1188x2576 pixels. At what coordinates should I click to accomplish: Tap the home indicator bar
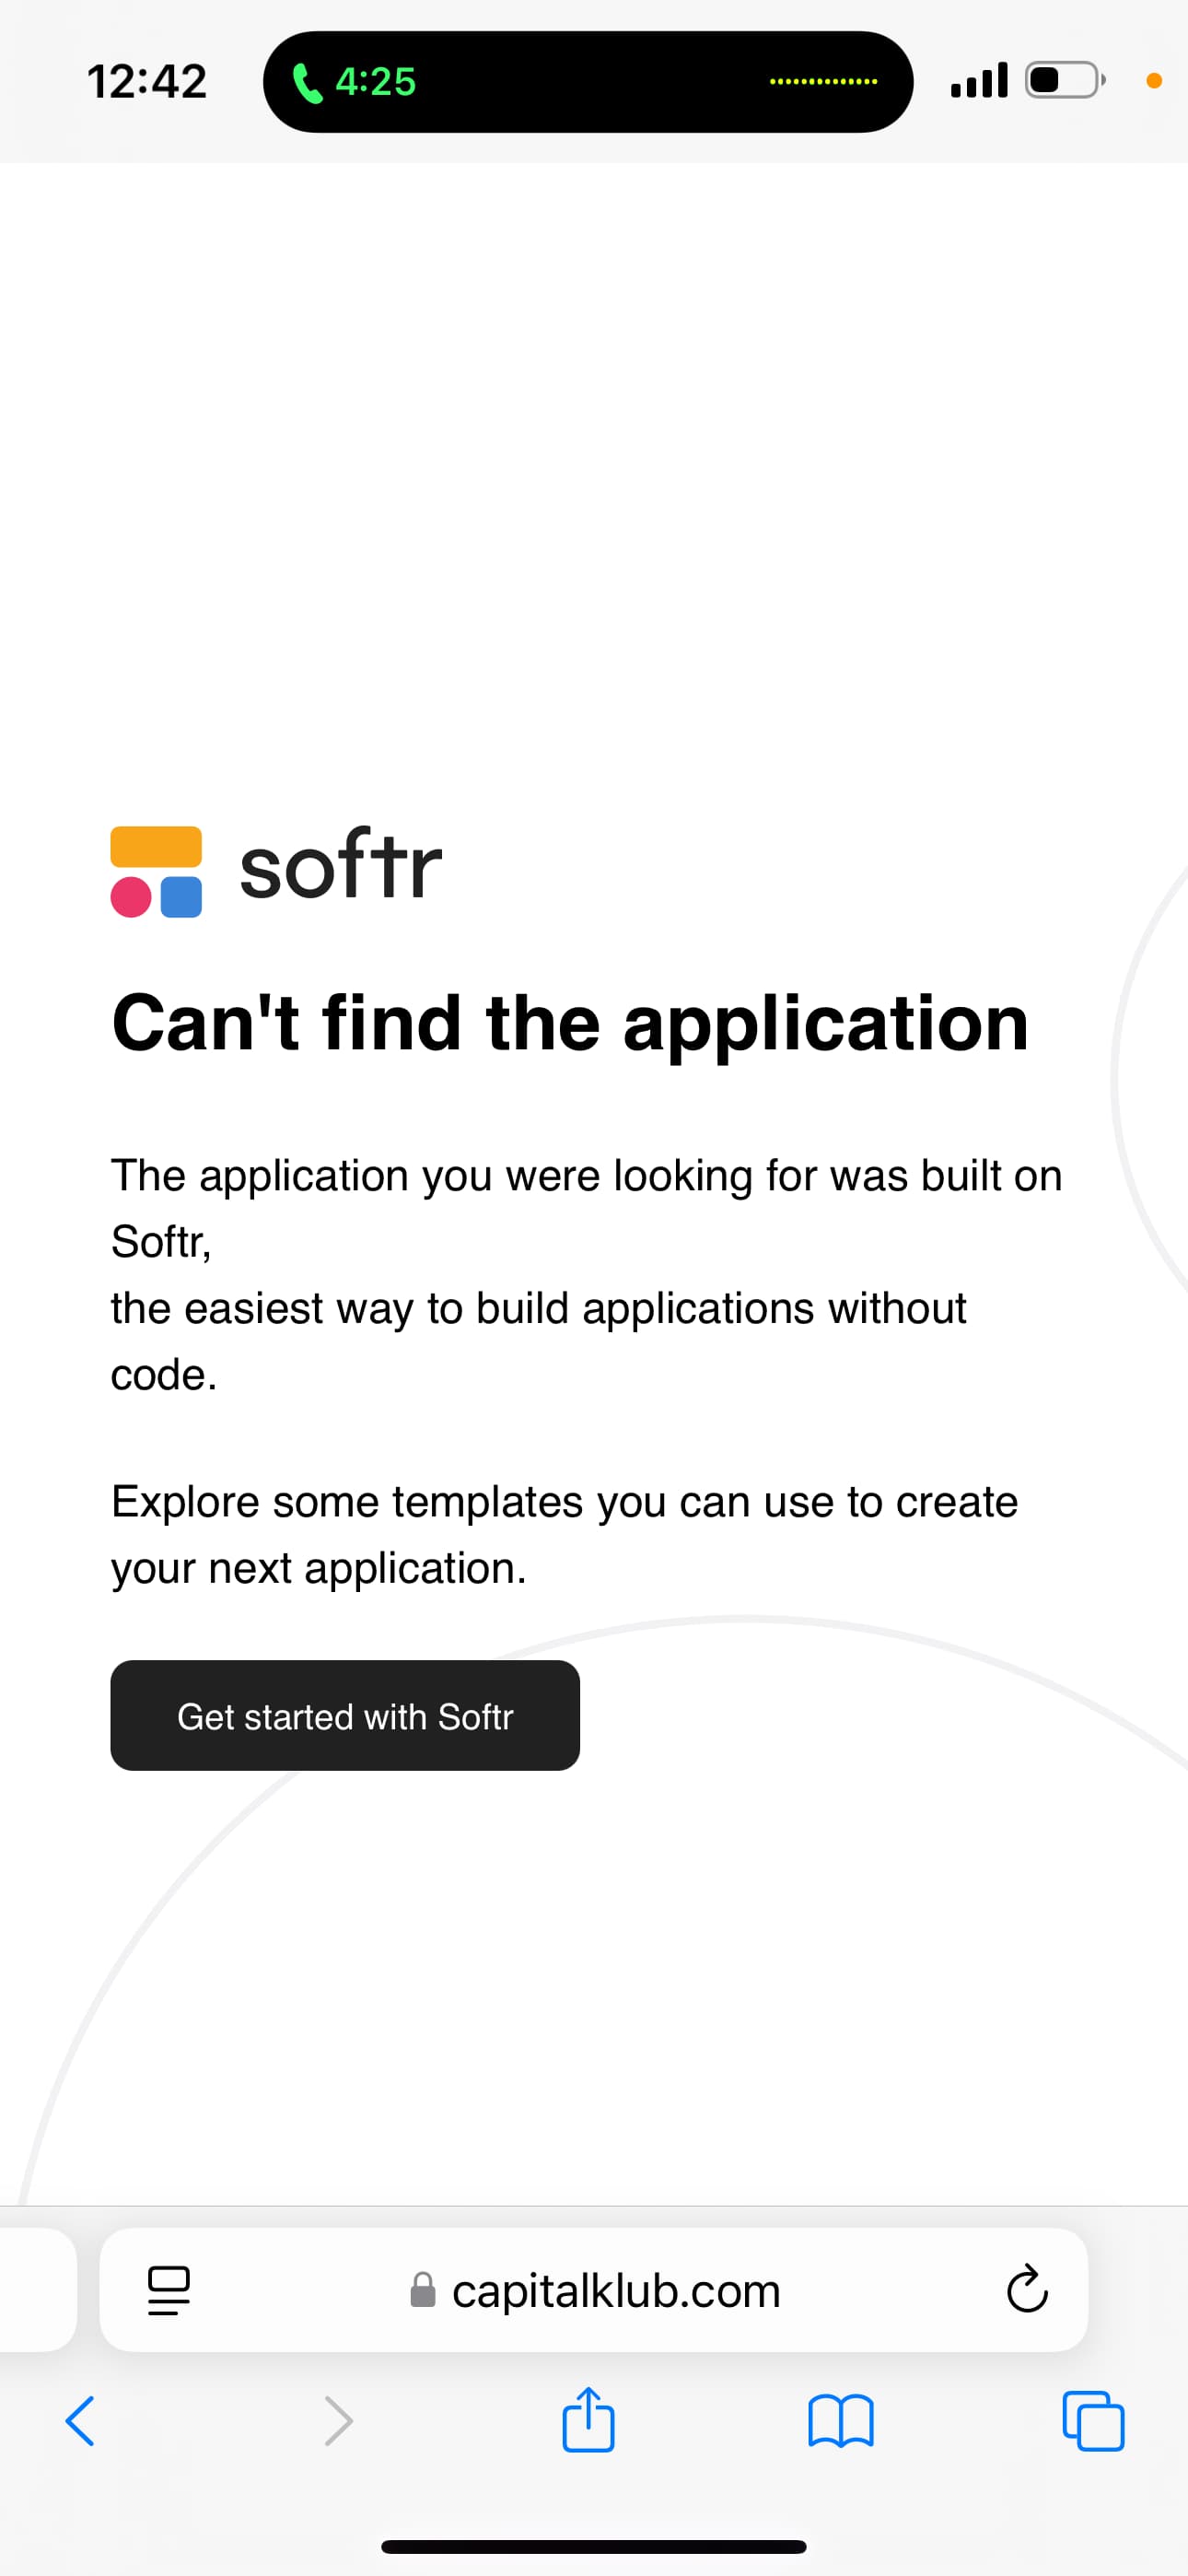click(x=594, y=2546)
